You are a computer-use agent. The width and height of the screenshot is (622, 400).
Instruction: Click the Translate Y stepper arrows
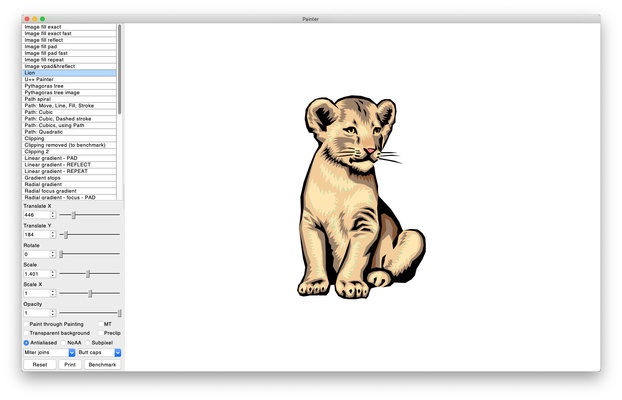coord(53,235)
